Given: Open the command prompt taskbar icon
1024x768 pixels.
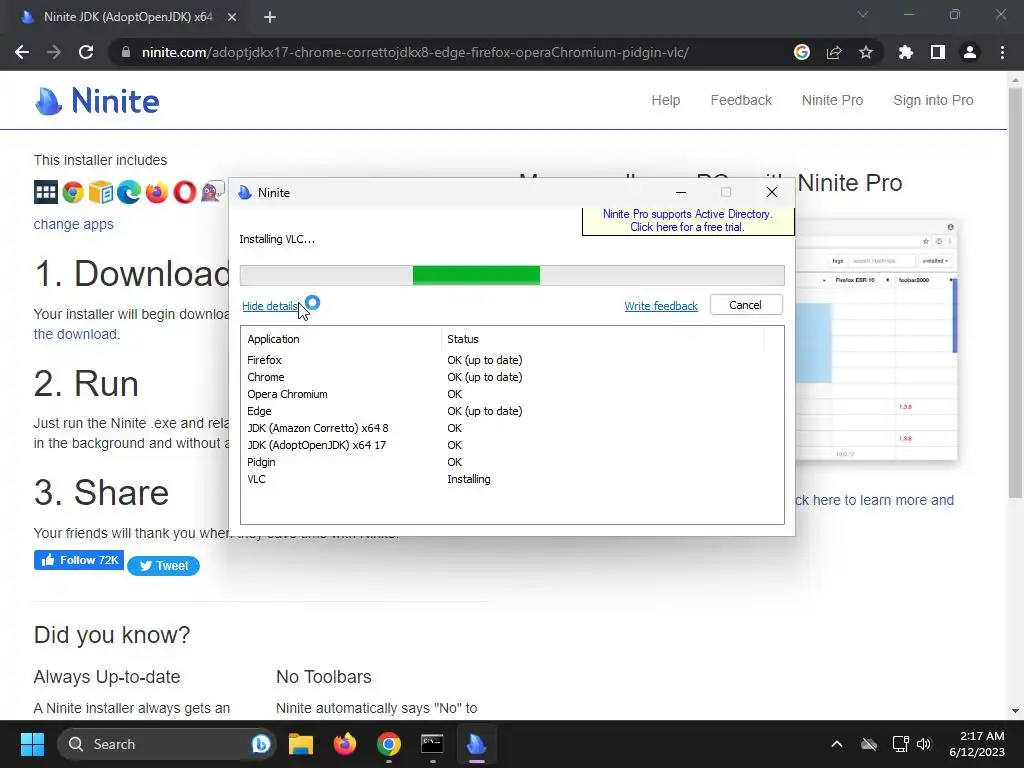Looking at the screenshot, I should (x=432, y=744).
